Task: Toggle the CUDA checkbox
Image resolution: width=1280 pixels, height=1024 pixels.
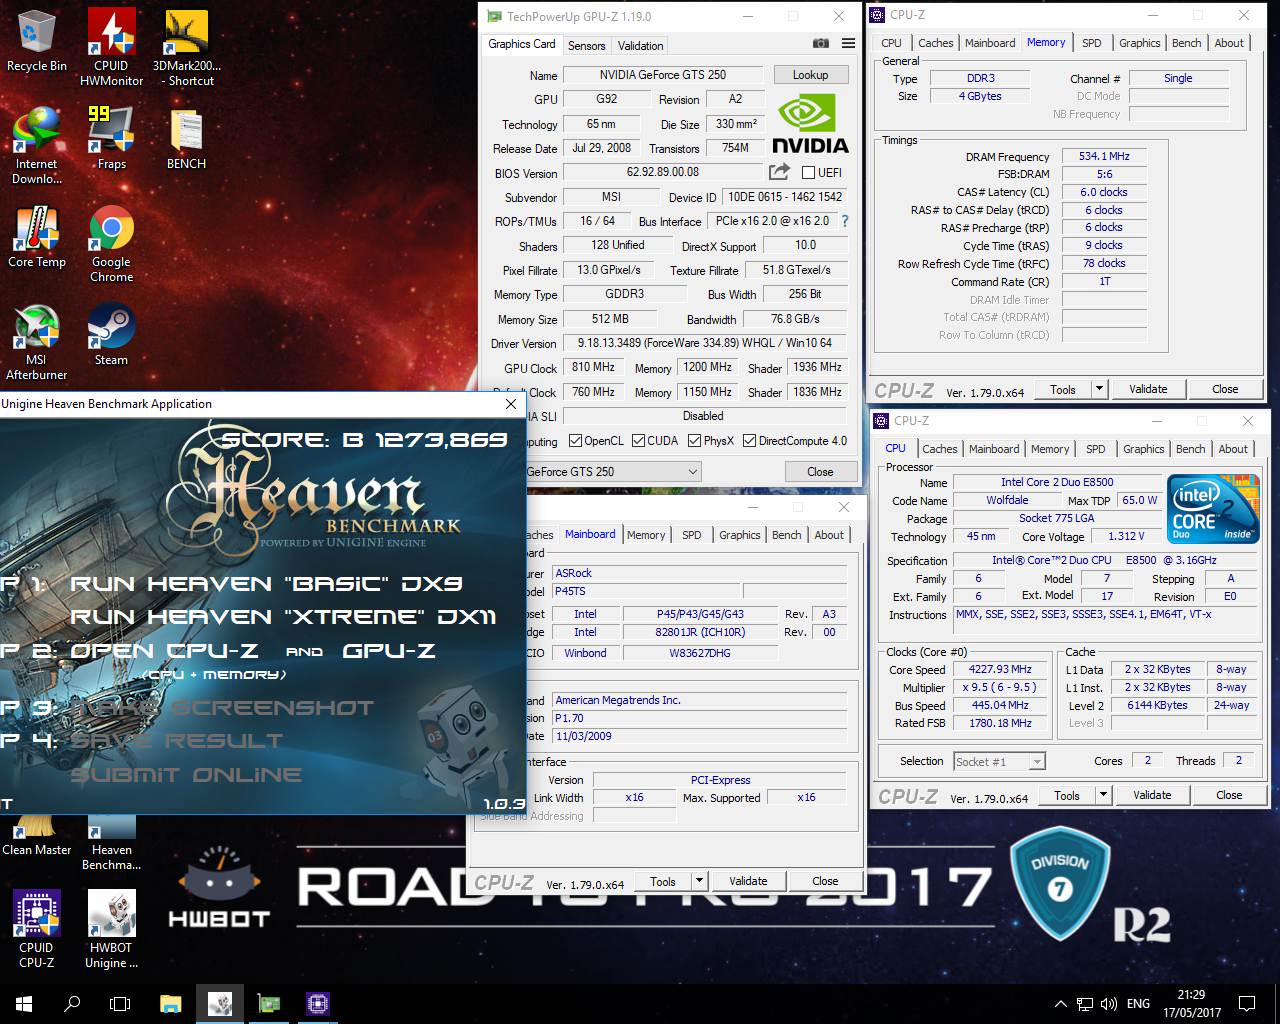Action: click(x=637, y=441)
